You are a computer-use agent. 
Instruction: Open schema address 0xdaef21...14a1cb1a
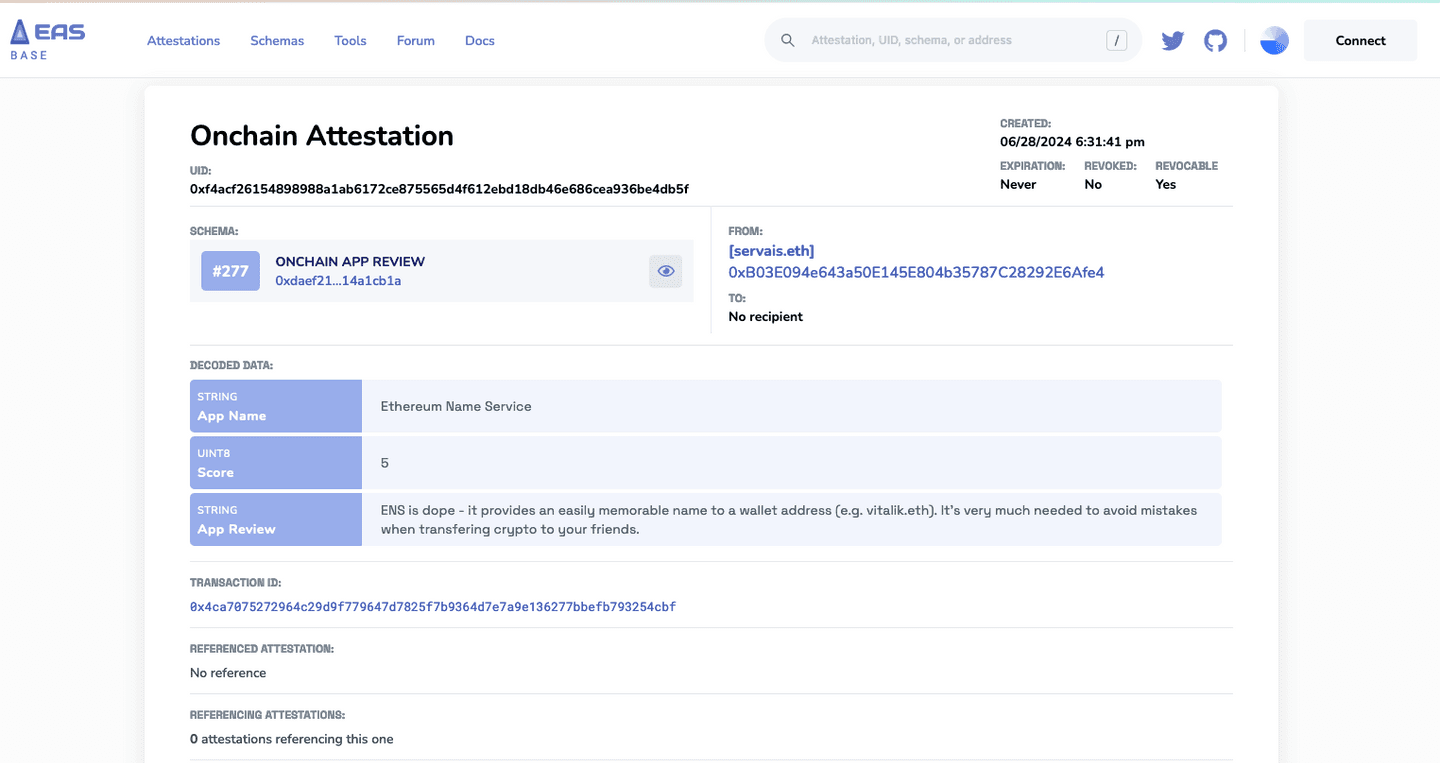[x=338, y=281]
